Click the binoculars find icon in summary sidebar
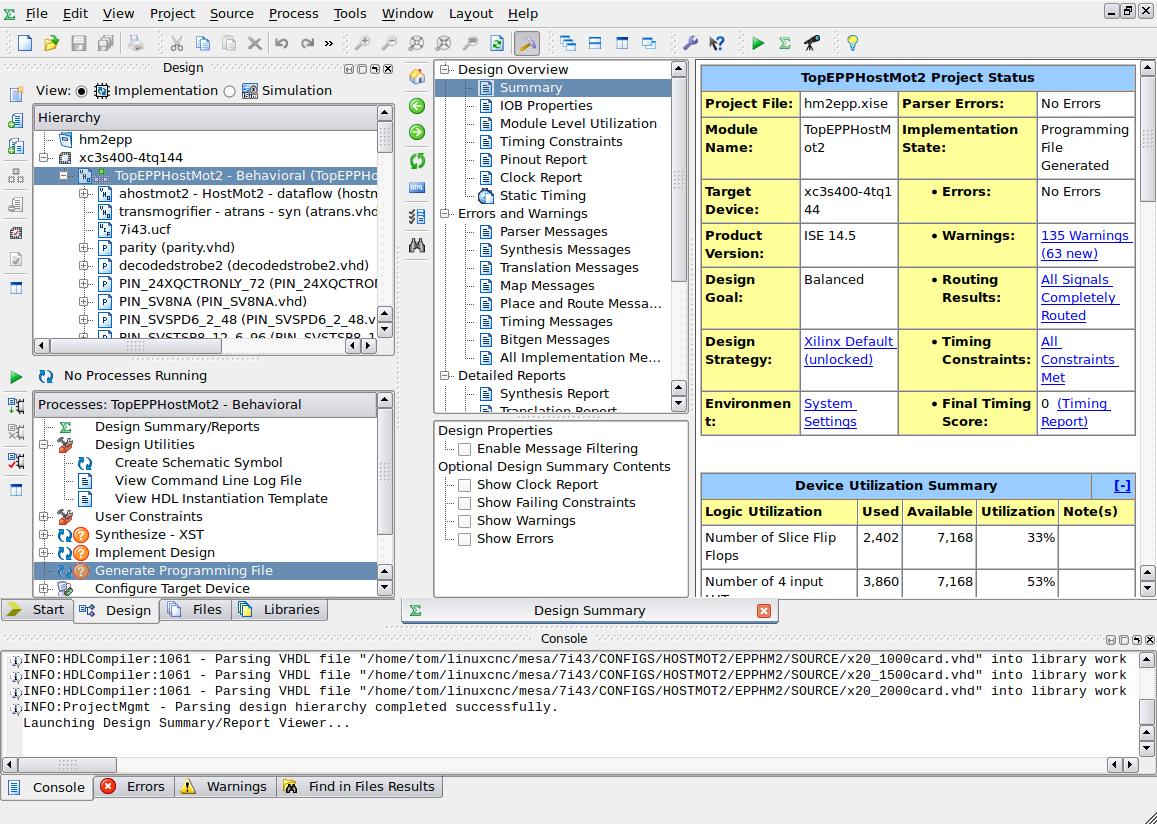Image resolution: width=1157 pixels, height=824 pixels. click(417, 246)
